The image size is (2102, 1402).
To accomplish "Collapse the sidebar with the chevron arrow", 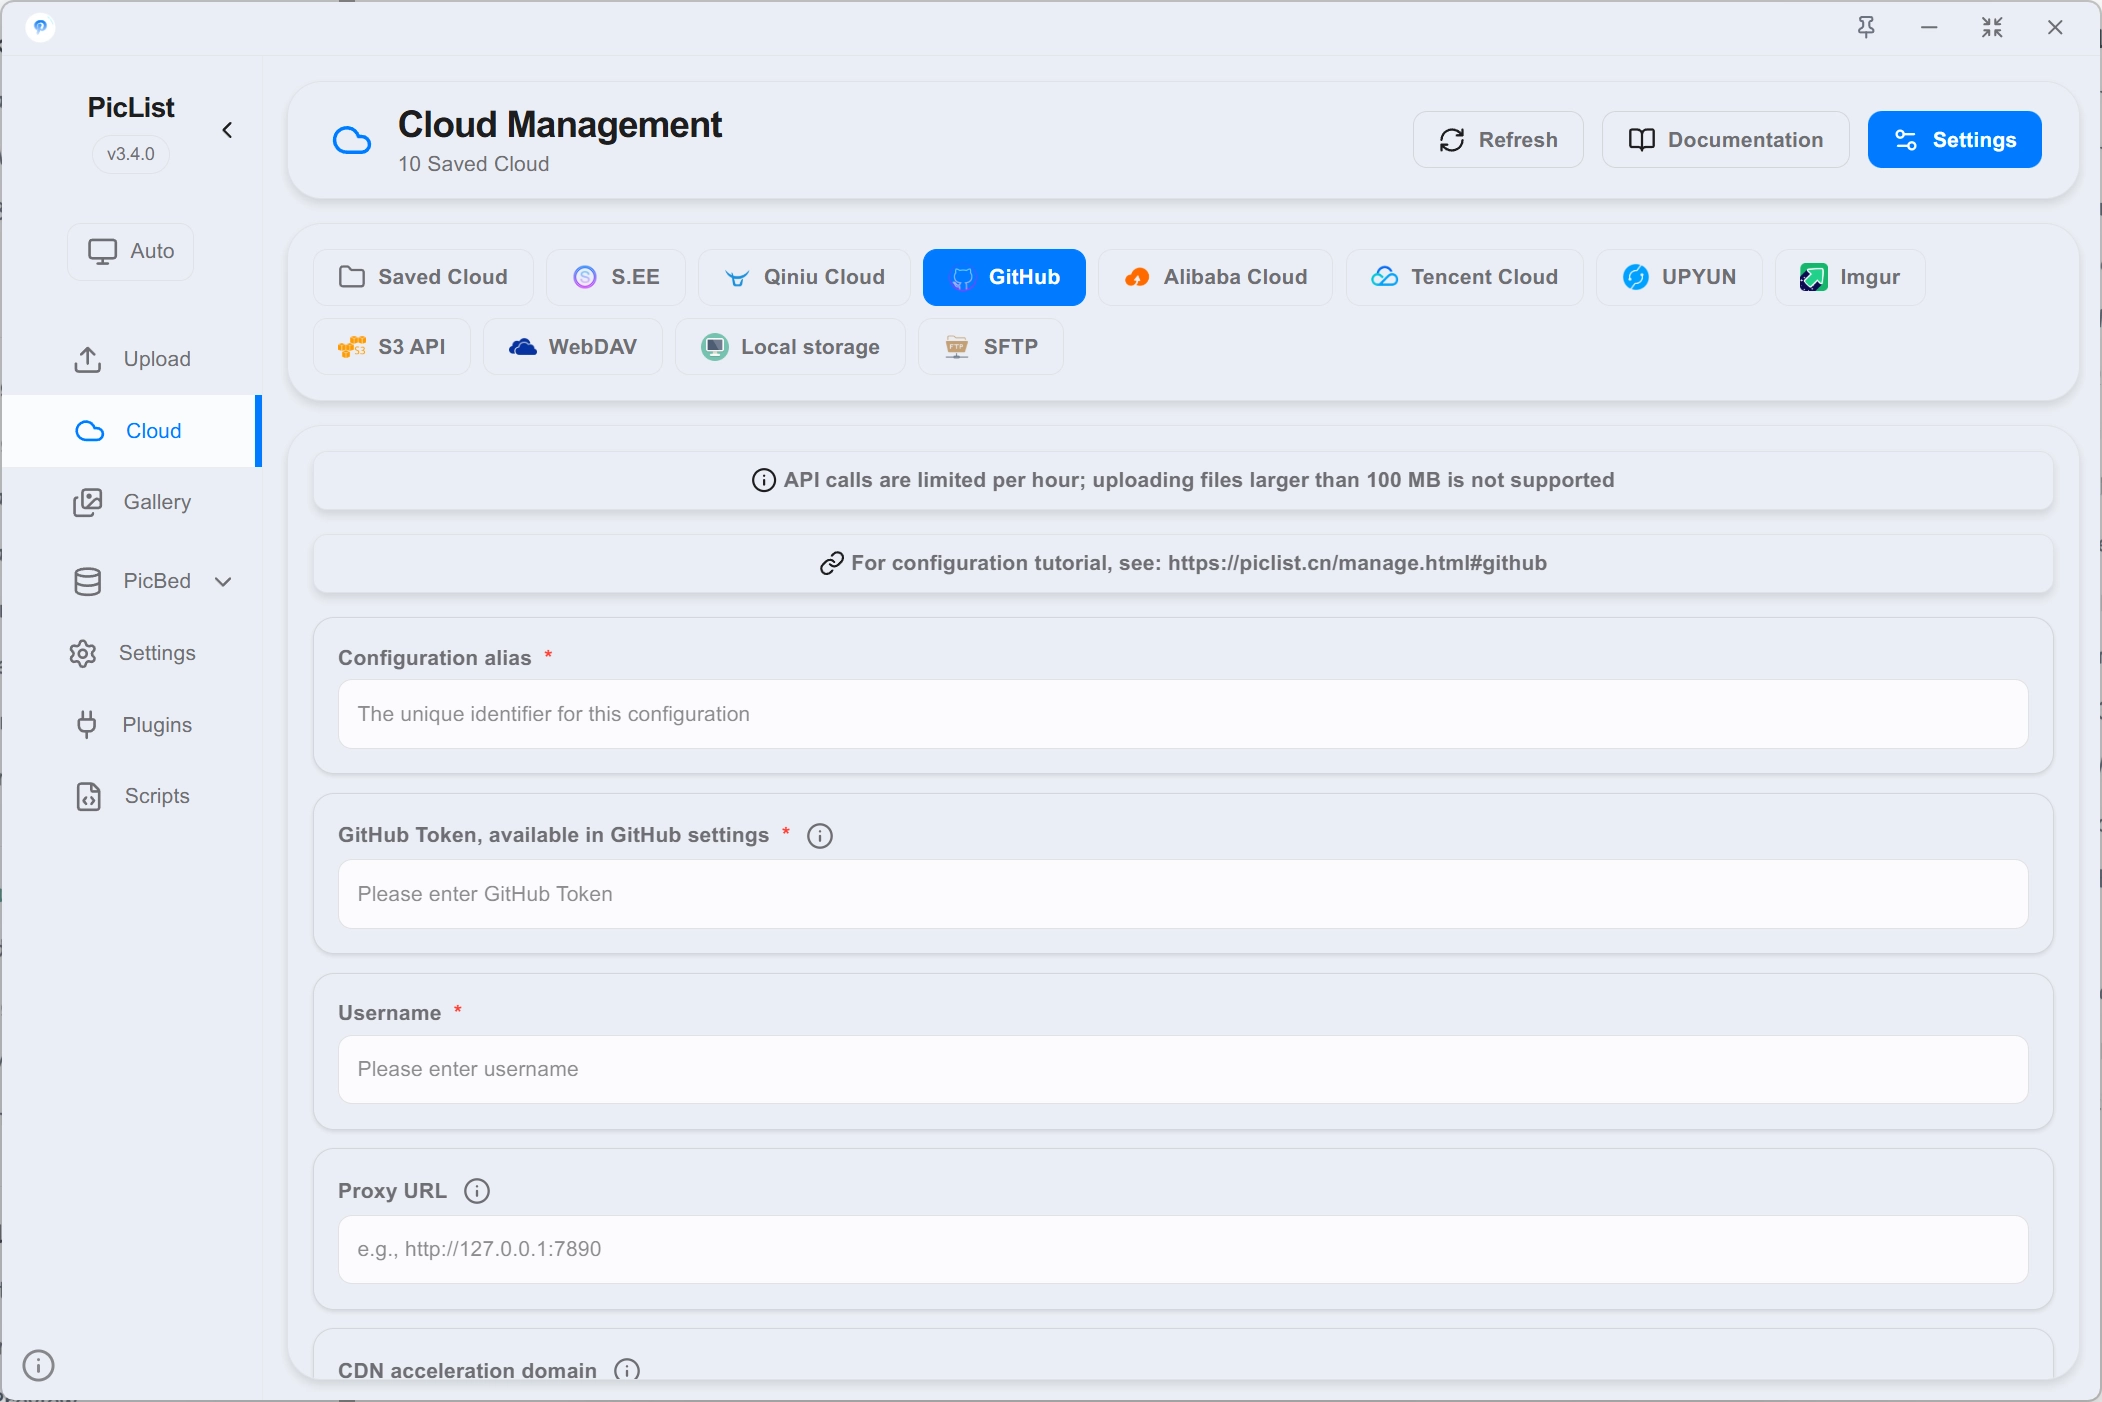I will click(x=228, y=130).
